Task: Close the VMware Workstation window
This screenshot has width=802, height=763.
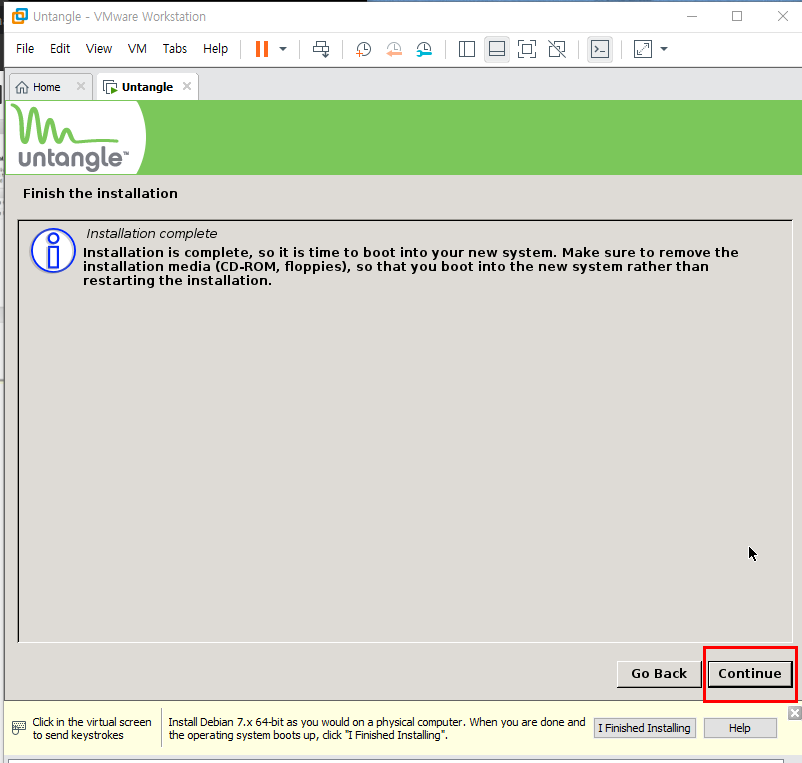Action: coord(783,16)
